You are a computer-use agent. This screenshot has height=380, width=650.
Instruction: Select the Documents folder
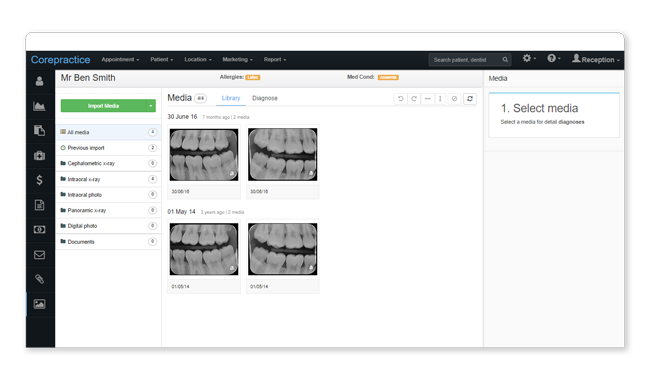click(x=108, y=242)
